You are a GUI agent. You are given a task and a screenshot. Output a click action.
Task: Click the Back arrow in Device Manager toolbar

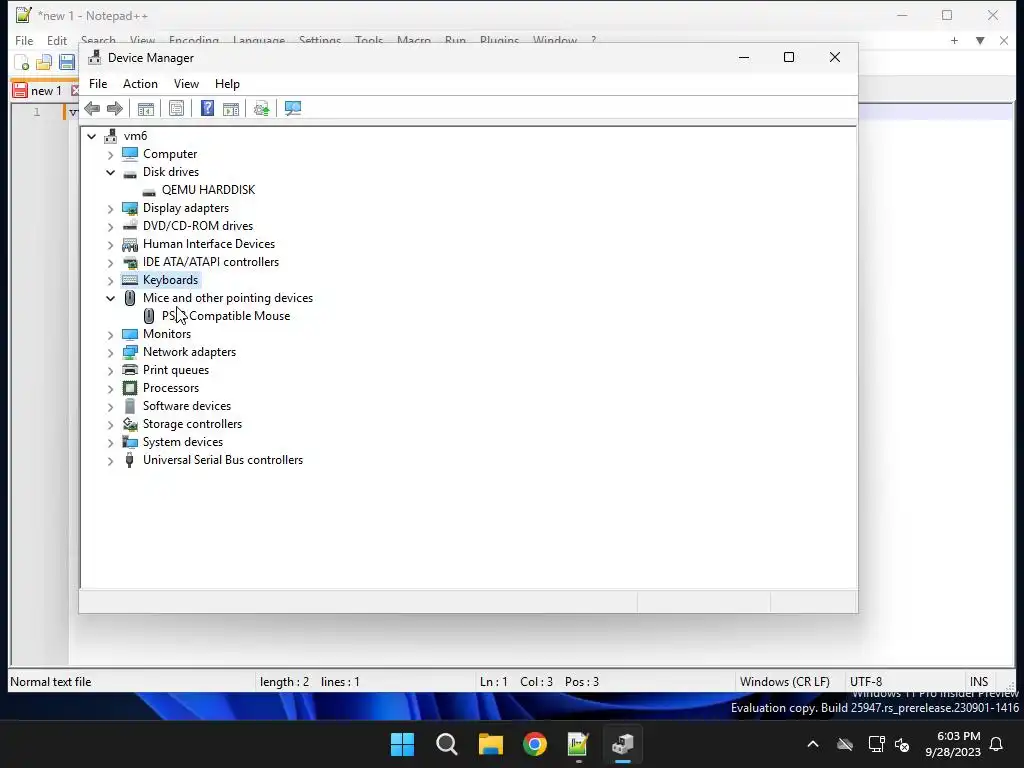[x=92, y=108]
